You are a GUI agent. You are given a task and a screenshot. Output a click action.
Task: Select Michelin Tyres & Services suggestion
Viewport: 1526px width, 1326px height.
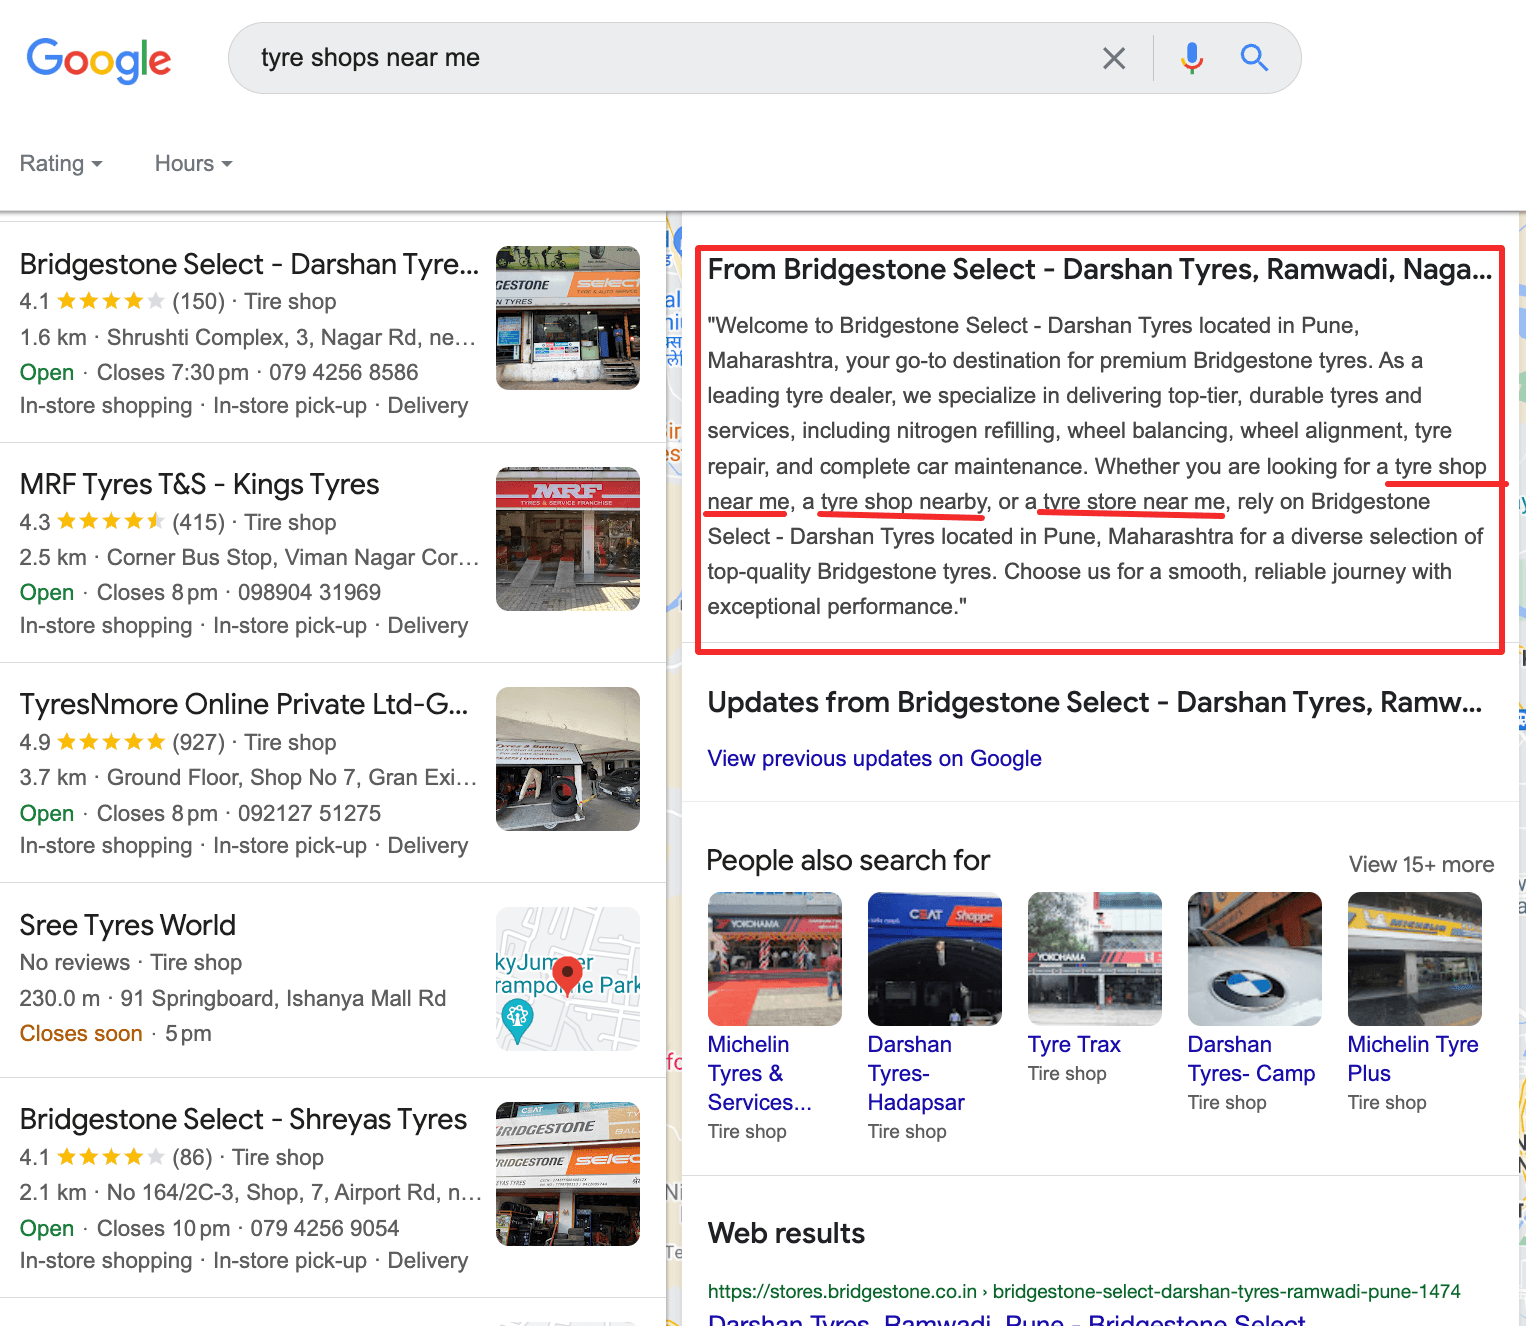coord(759,1073)
